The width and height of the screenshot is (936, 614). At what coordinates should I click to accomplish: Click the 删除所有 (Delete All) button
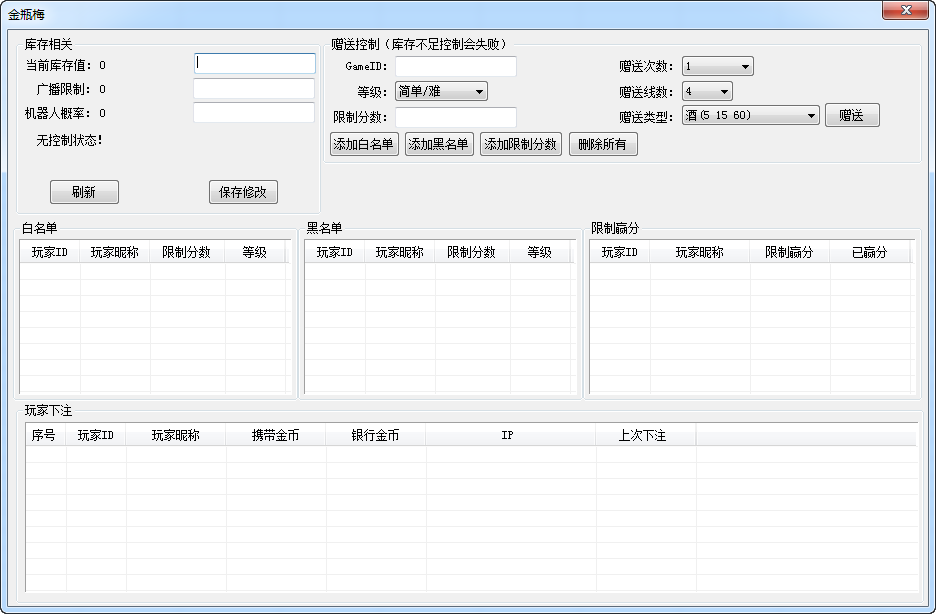coord(603,143)
